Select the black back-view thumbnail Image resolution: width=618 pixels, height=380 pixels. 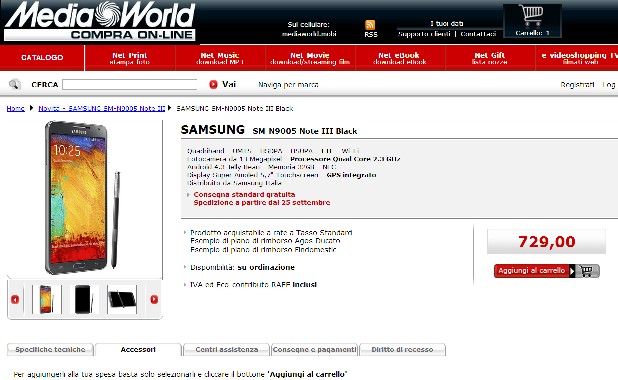point(84,300)
